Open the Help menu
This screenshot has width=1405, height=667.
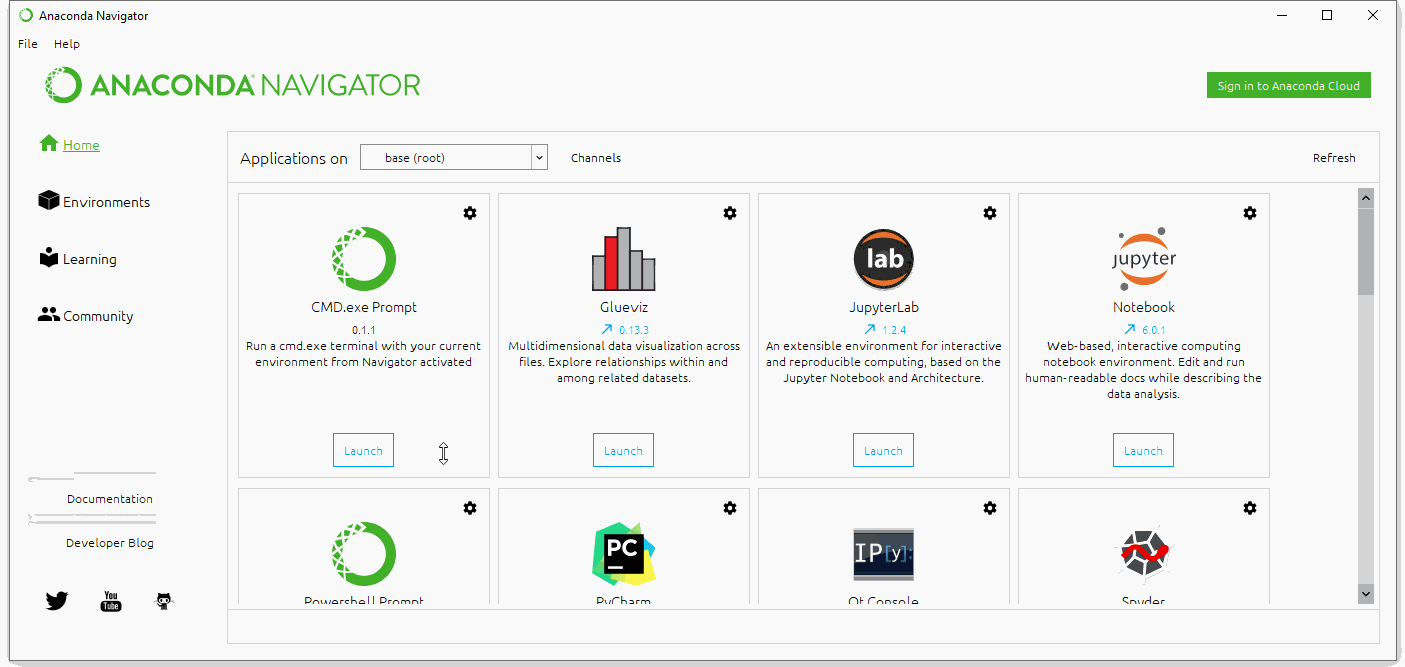click(x=67, y=44)
